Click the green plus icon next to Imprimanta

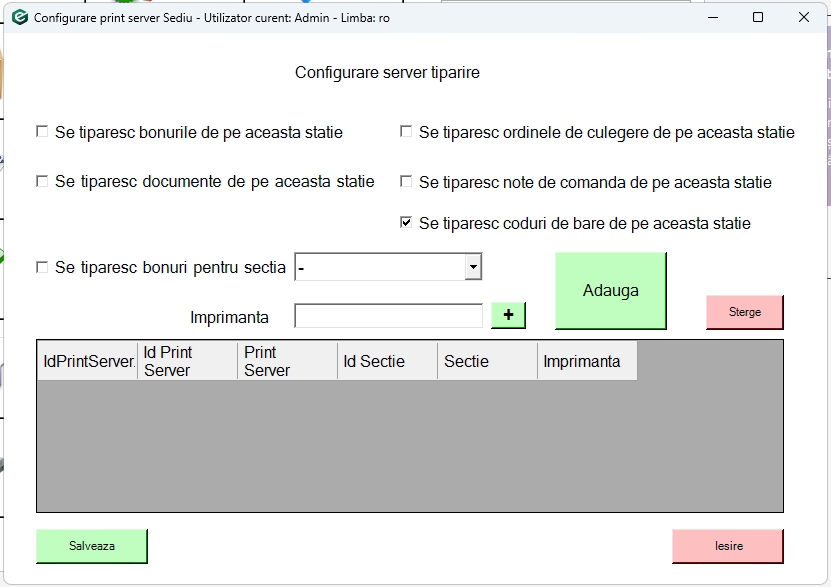click(x=508, y=315)
